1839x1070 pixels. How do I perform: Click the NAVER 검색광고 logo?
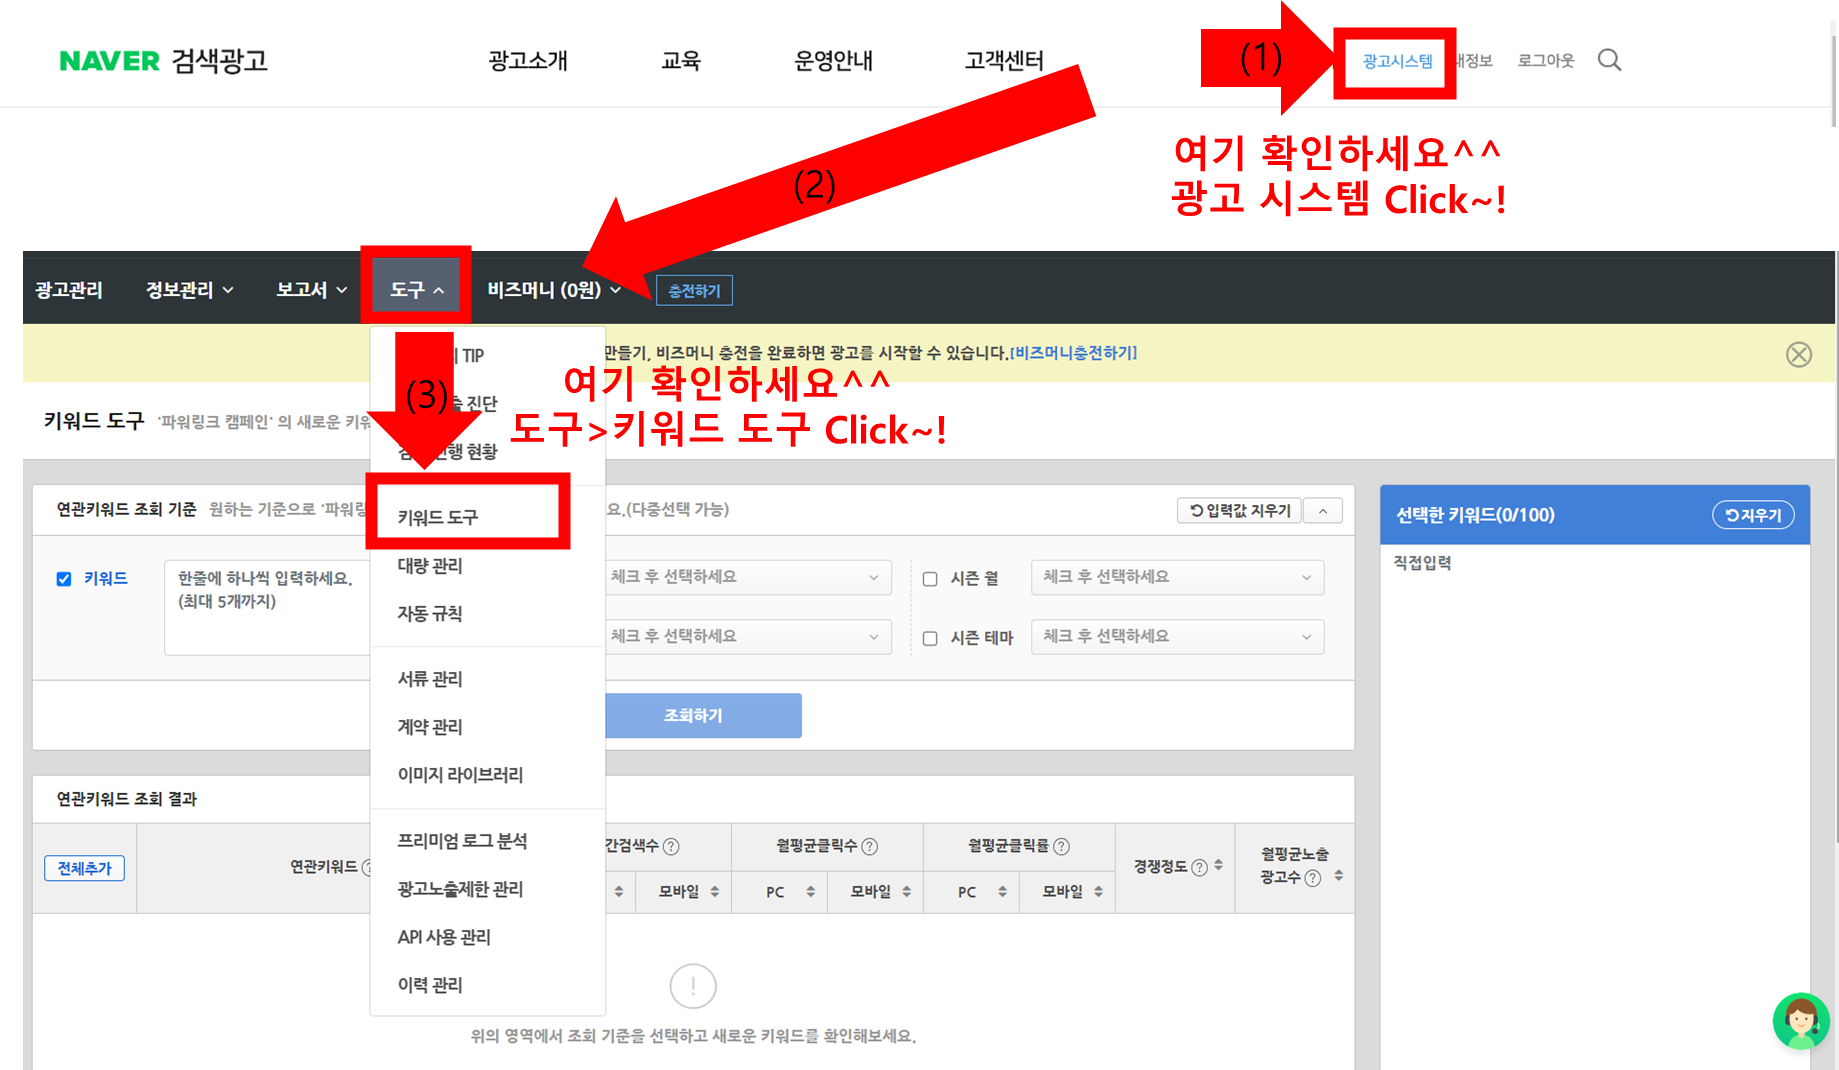(x=163, y=61)
